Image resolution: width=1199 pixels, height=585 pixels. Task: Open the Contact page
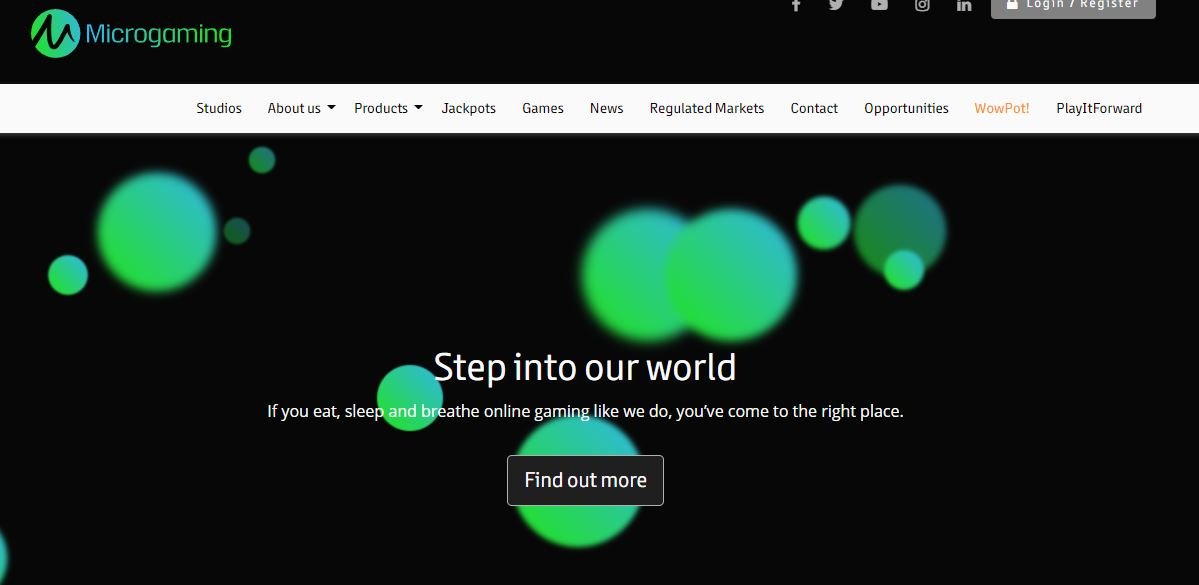814,108
